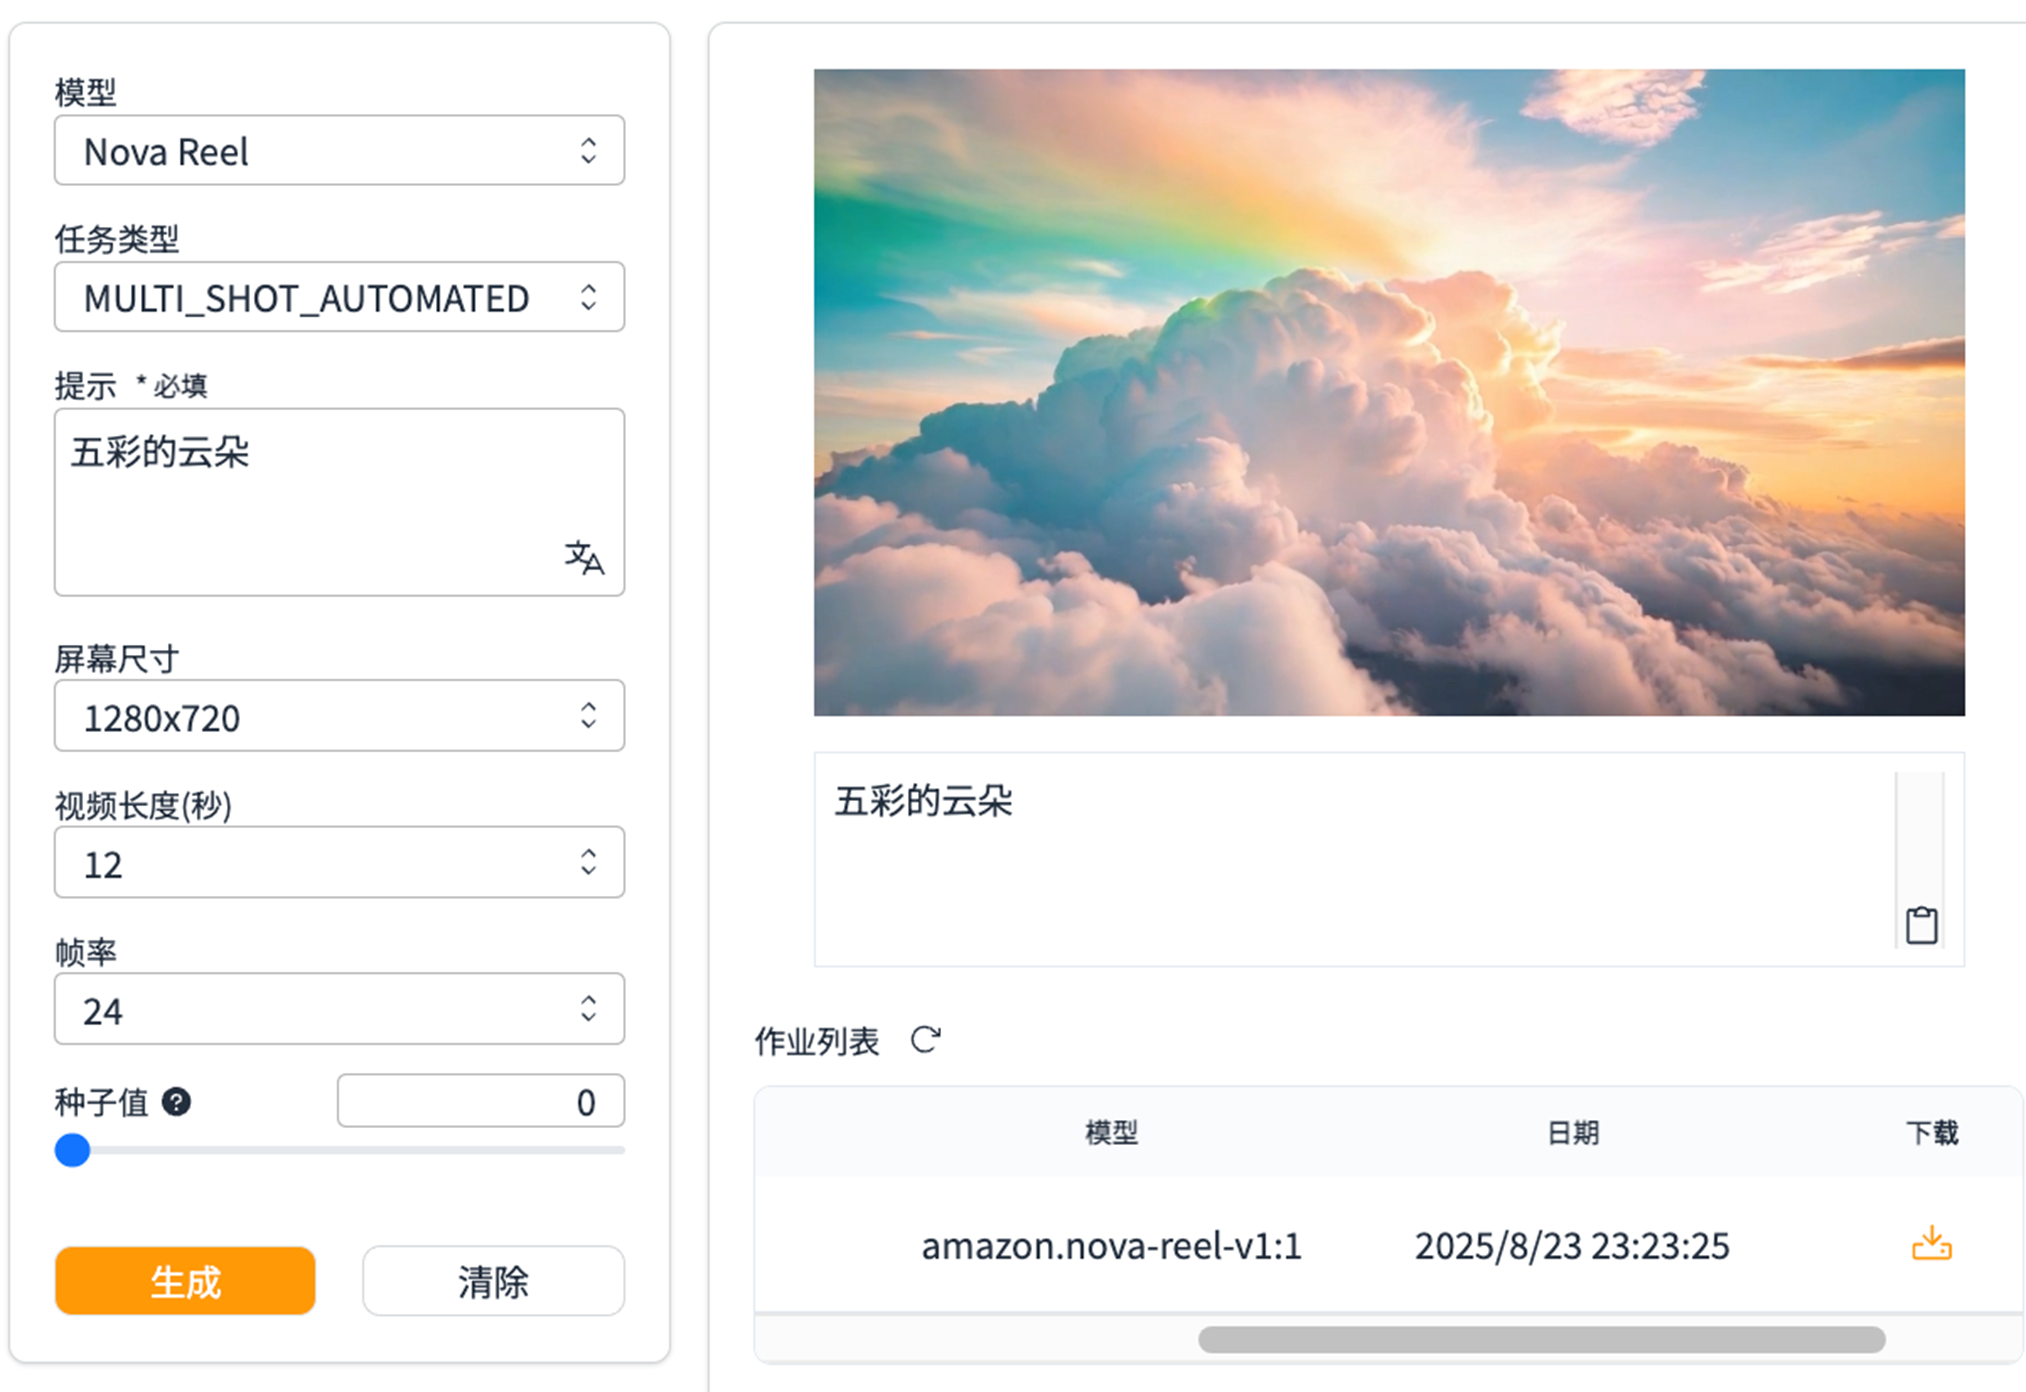Open the MULTI_SHOT_AUTOMATED task type dropdown
Screen dimensions: 2026x1392
[x=339, y=298]
